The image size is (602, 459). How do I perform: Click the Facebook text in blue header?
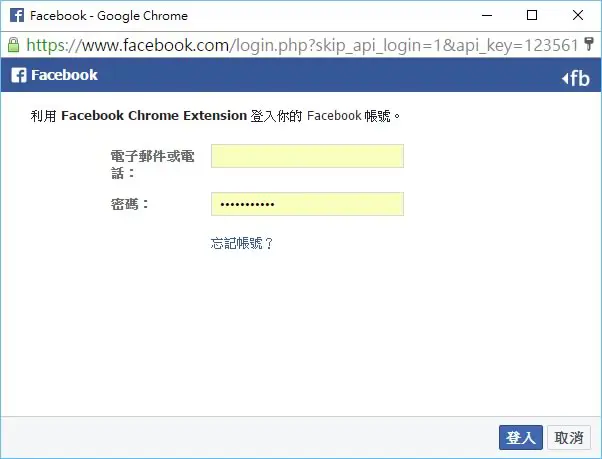coord(64,75)
